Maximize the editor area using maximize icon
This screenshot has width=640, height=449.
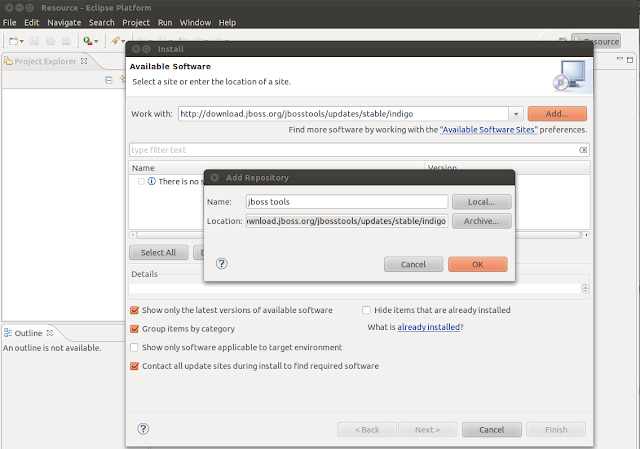(630, 60)
